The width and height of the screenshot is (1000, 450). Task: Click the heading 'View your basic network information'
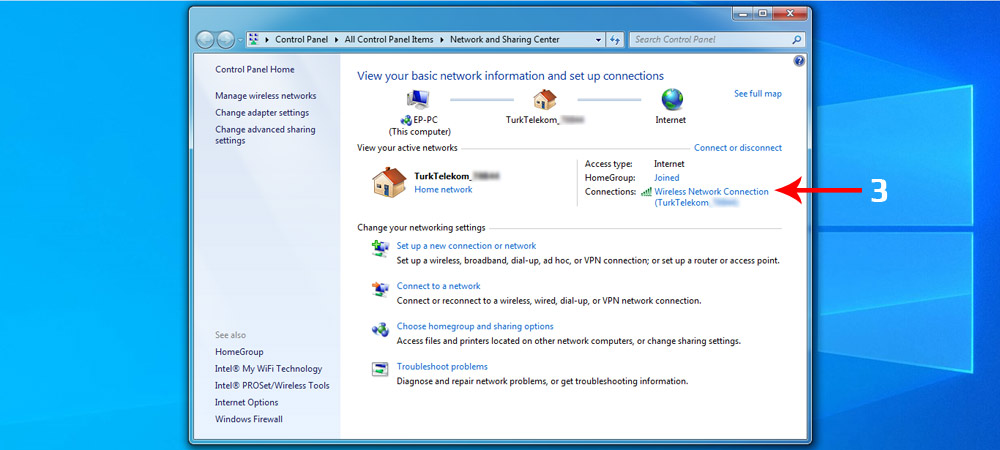[510, 76]
